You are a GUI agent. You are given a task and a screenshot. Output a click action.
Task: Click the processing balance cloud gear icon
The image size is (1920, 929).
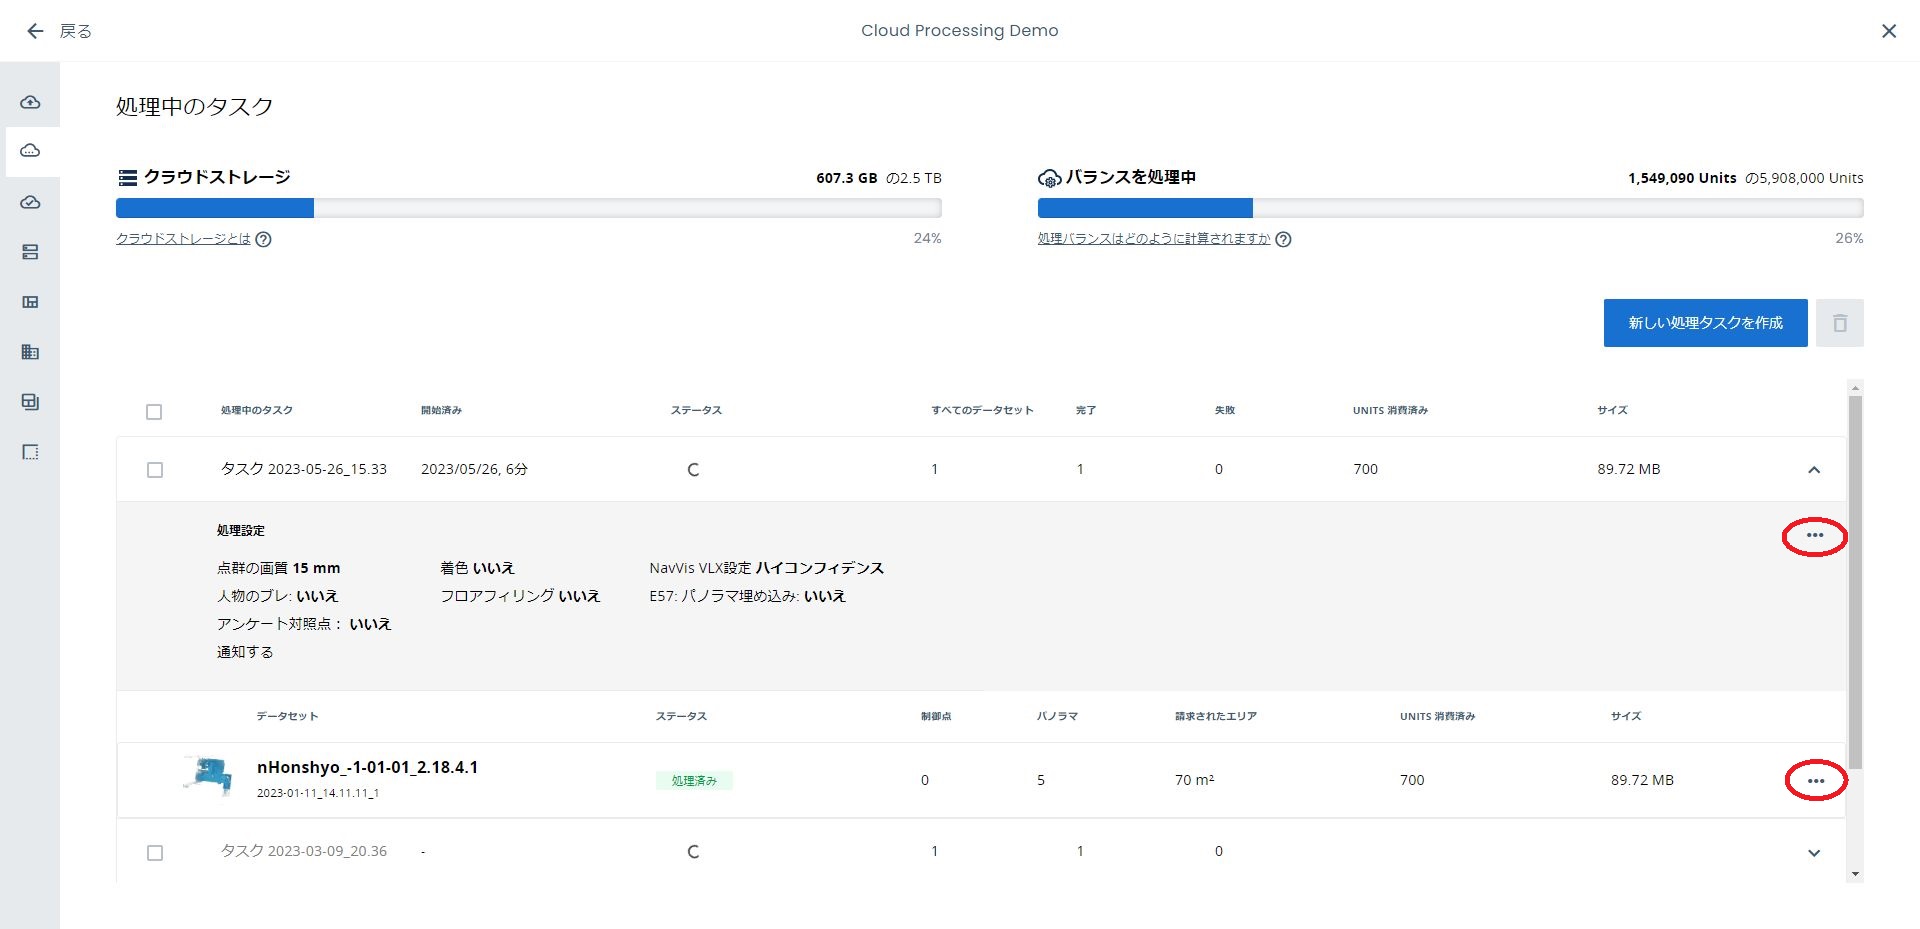click(1049, 178)
